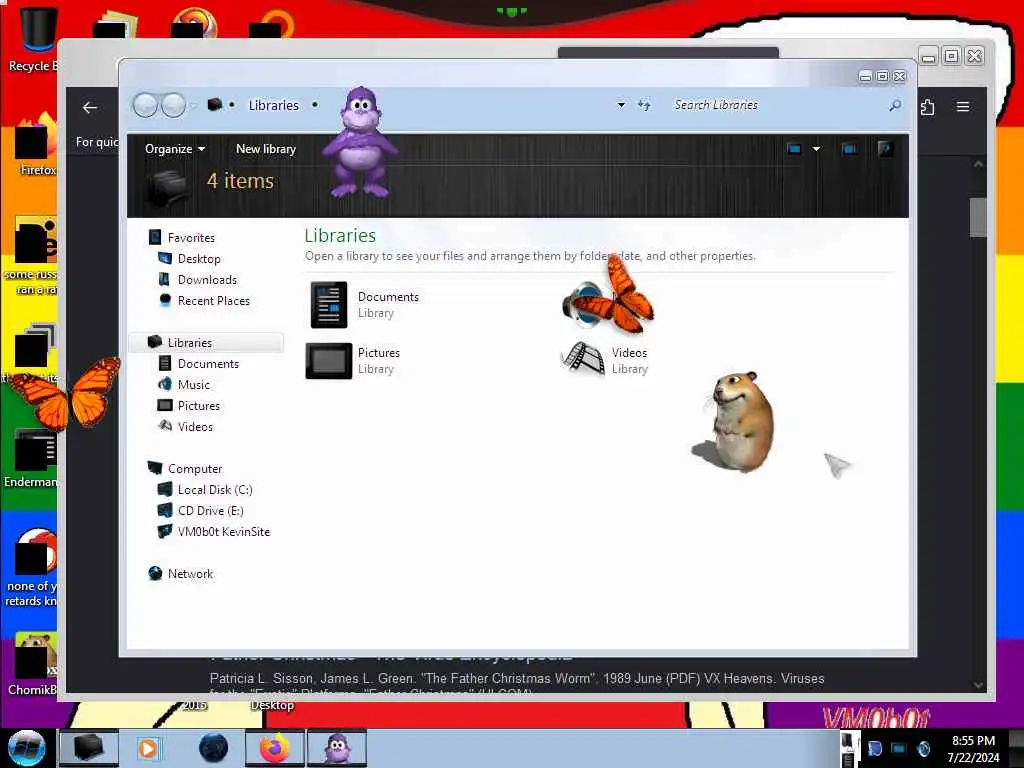Click the action center tray icon
This screenshot has width=1024, height=768.
(874, 748)
